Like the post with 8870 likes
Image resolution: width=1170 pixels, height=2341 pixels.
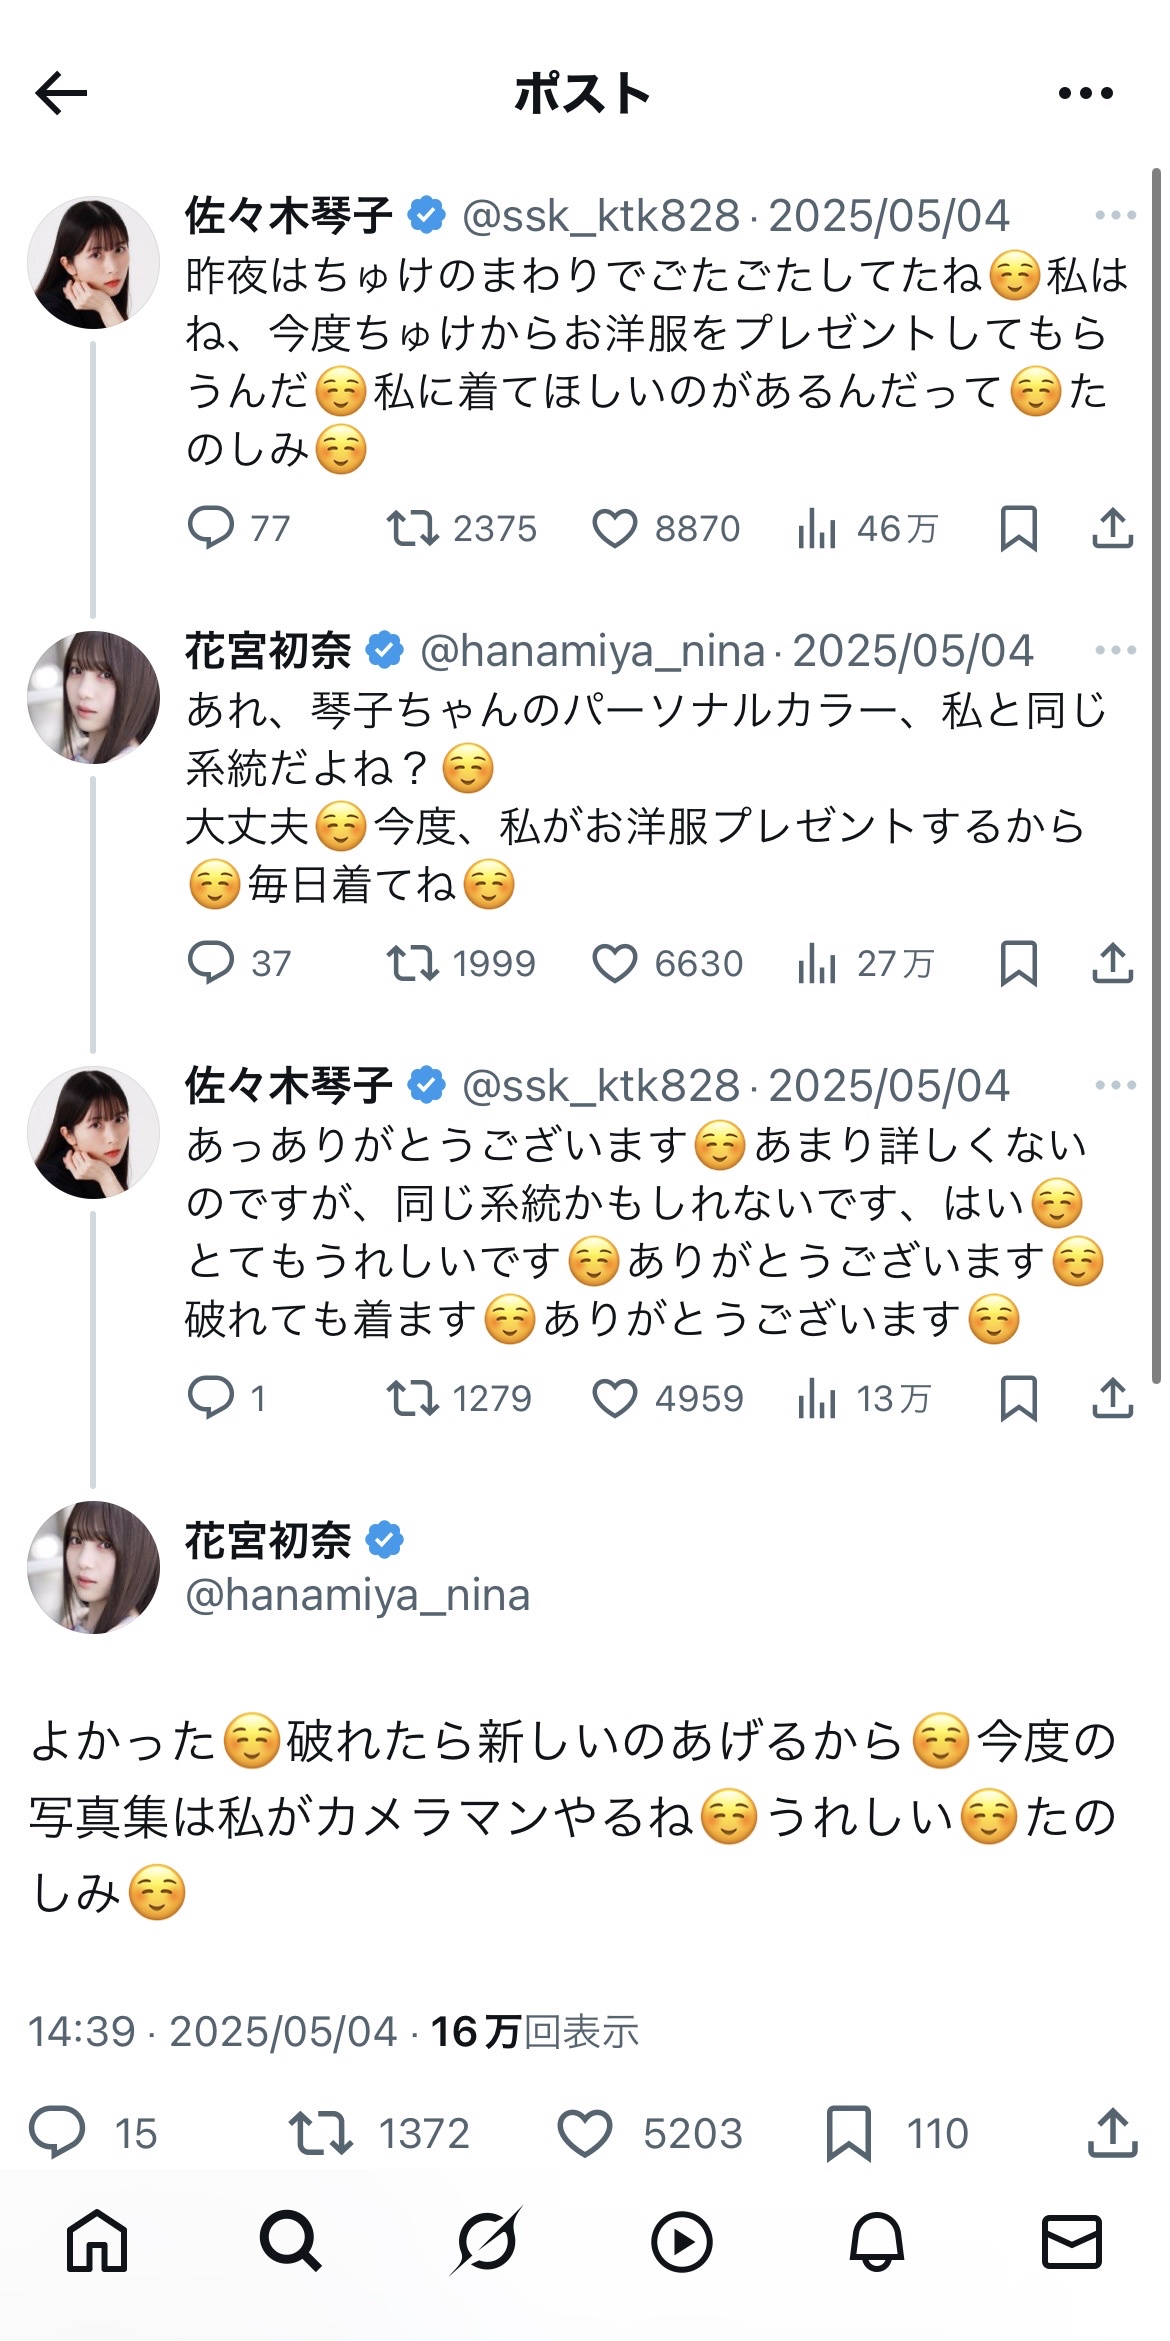pos(615,528)
